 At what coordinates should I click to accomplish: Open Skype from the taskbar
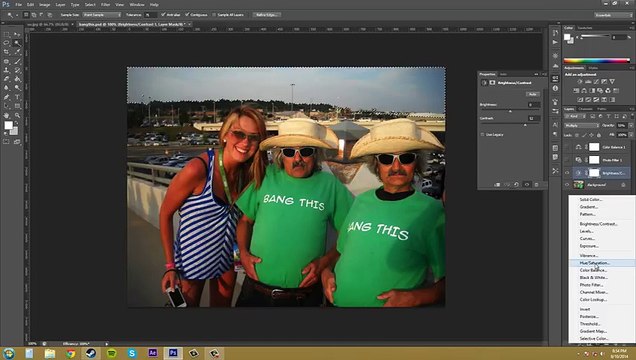(x=132, y=354)
